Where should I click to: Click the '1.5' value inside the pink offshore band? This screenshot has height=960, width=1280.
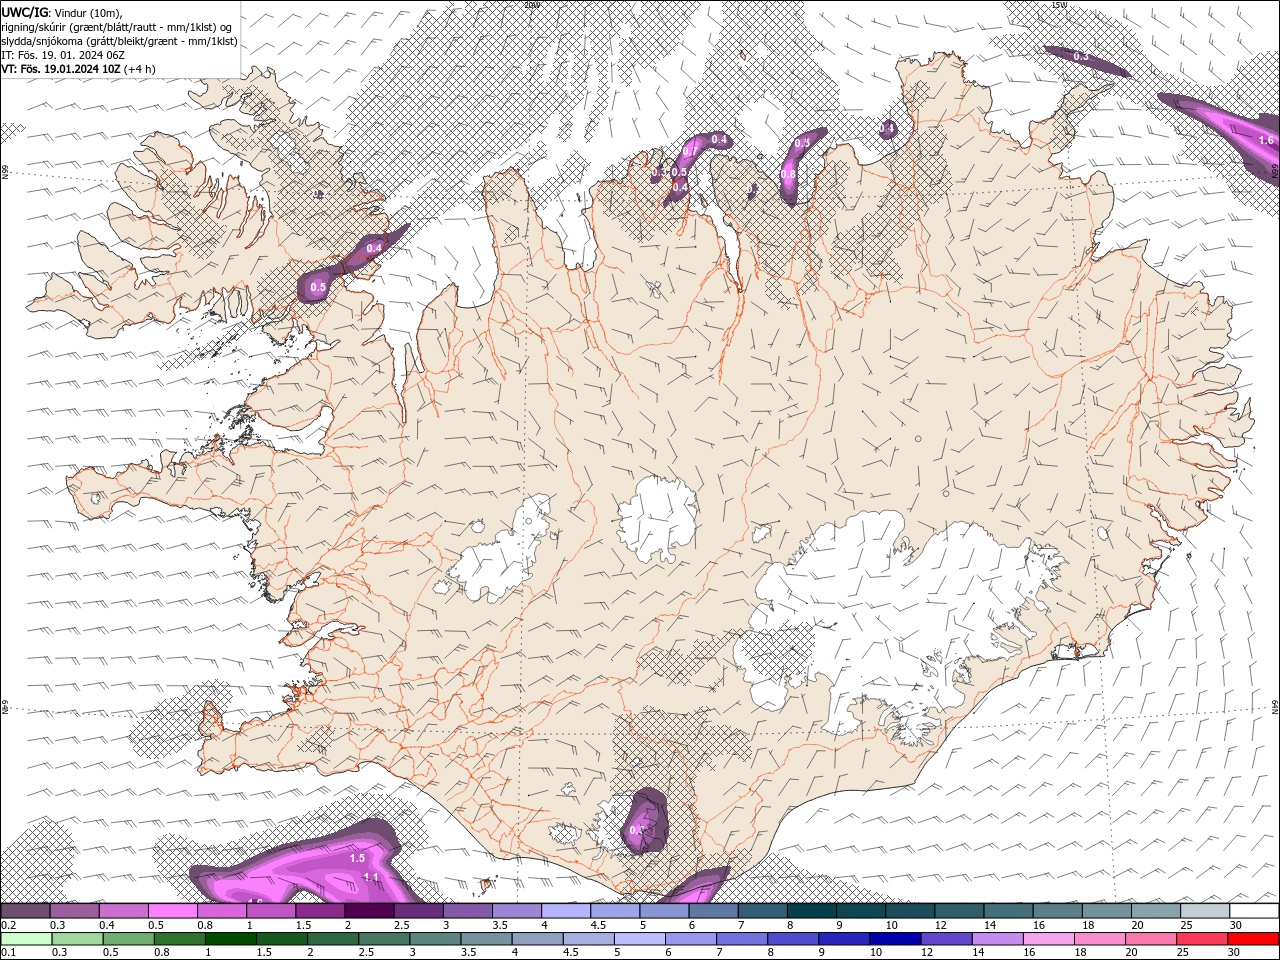click(357, 858)
